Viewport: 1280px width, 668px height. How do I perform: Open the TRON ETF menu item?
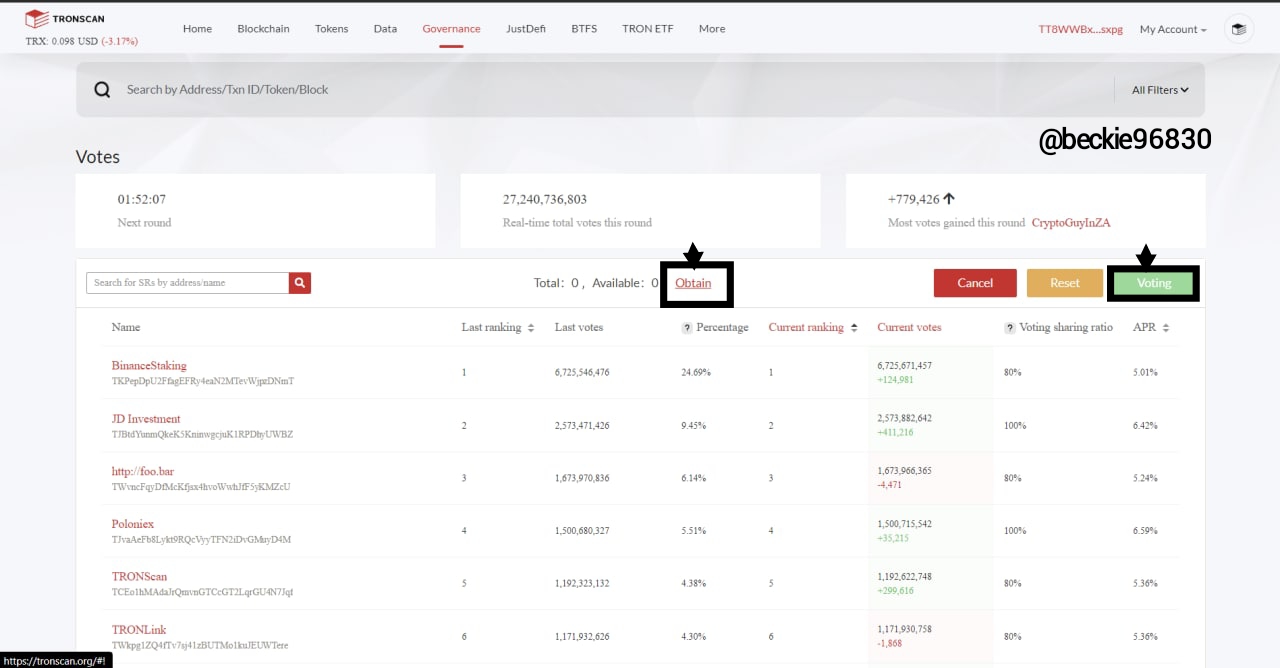(647, 29)
